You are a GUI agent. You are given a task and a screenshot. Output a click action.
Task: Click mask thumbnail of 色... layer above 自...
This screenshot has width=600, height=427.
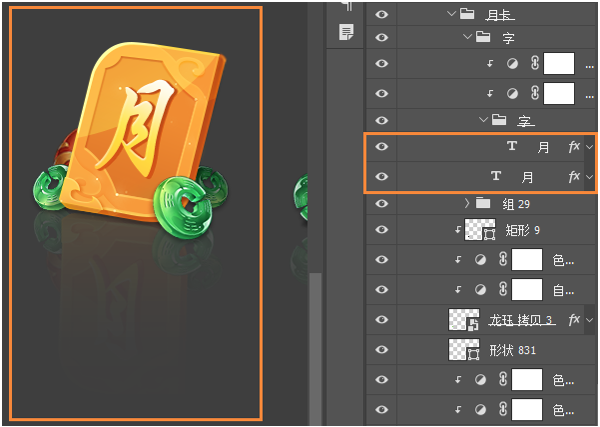(x=527, y=259)
